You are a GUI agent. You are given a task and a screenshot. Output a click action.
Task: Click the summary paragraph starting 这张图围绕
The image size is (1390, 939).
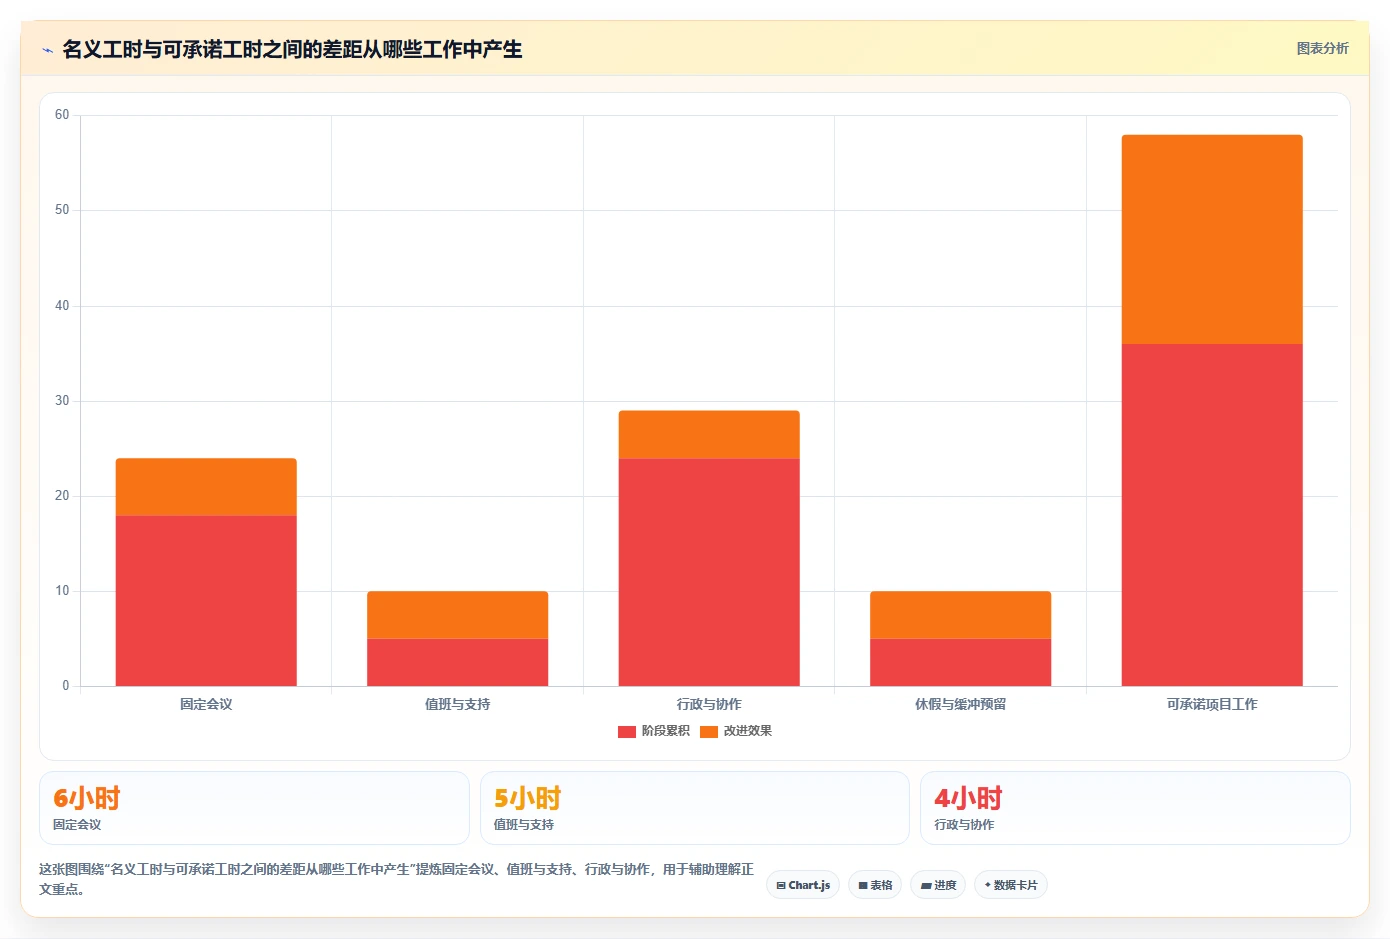(396, 879)
